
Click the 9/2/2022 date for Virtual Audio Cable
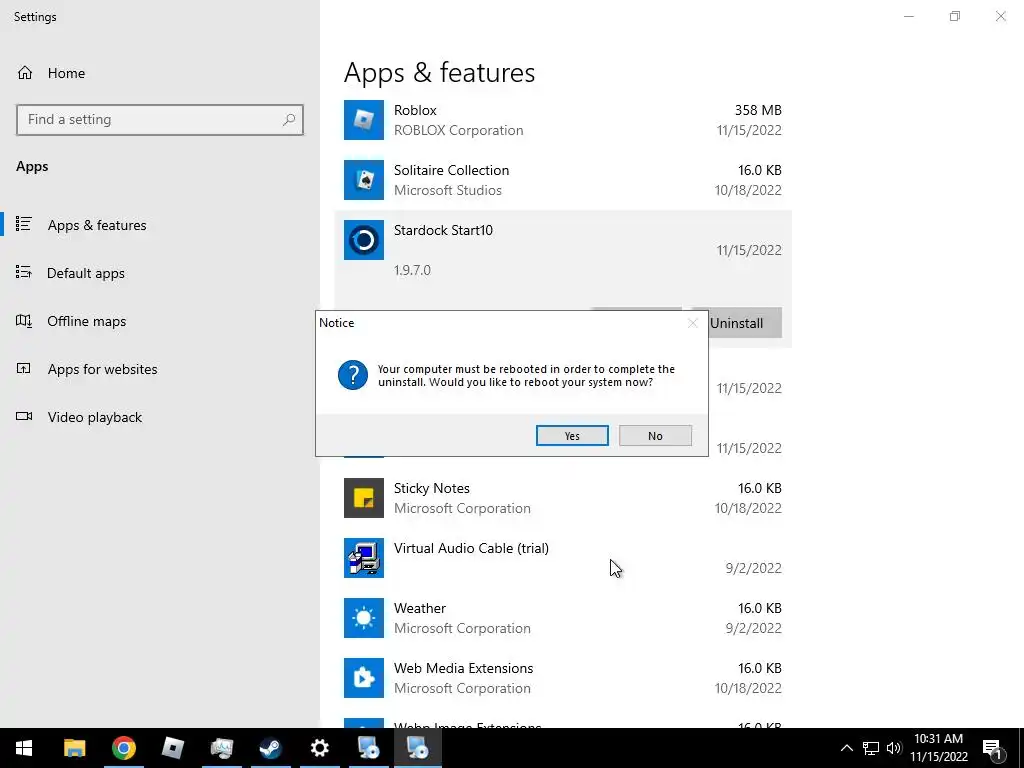(754, 568)
